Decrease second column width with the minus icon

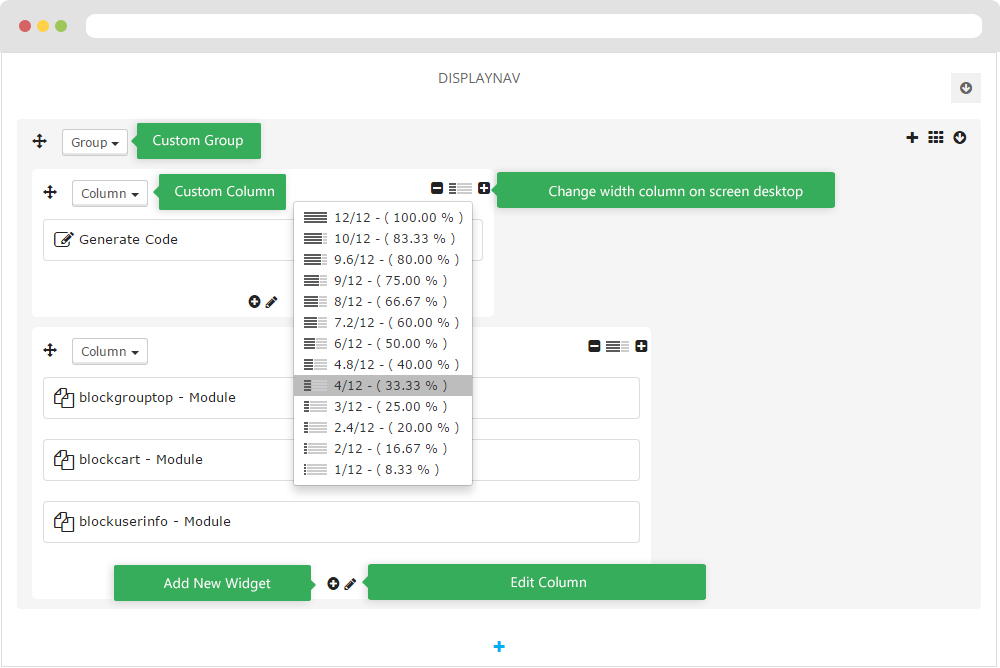point(594,346)
